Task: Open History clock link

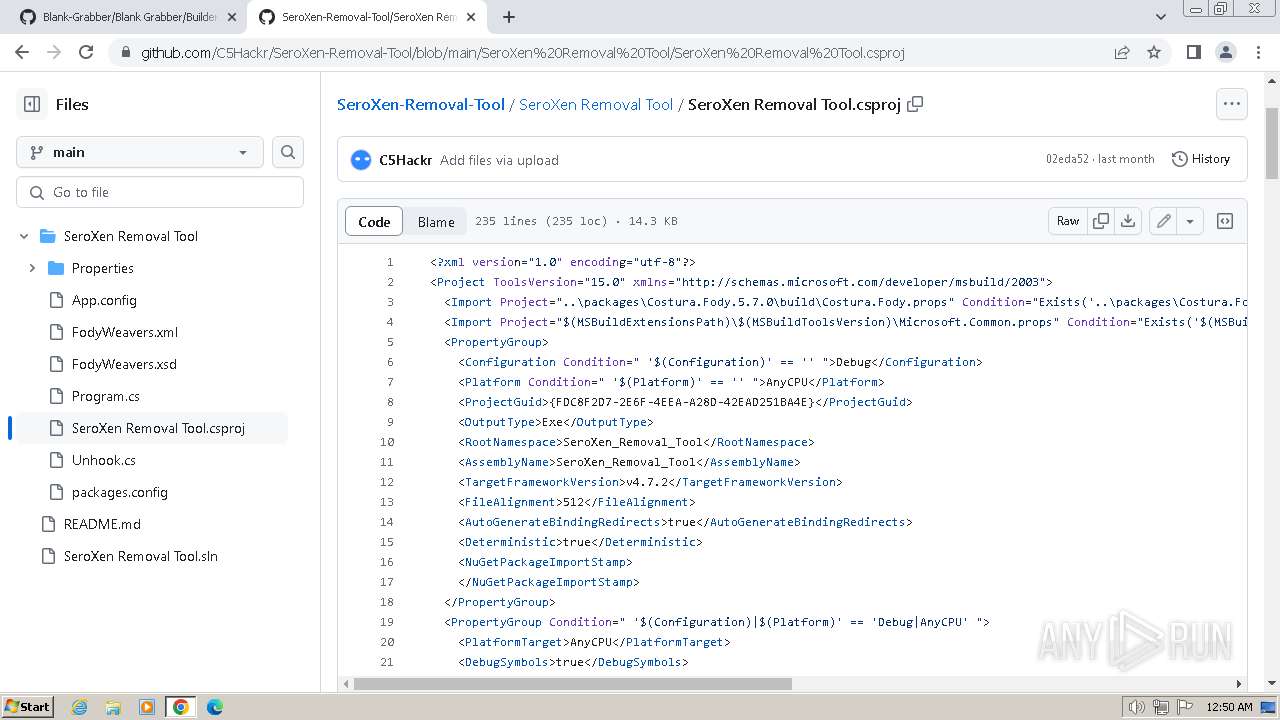Action: click(x=1201, y=159)
